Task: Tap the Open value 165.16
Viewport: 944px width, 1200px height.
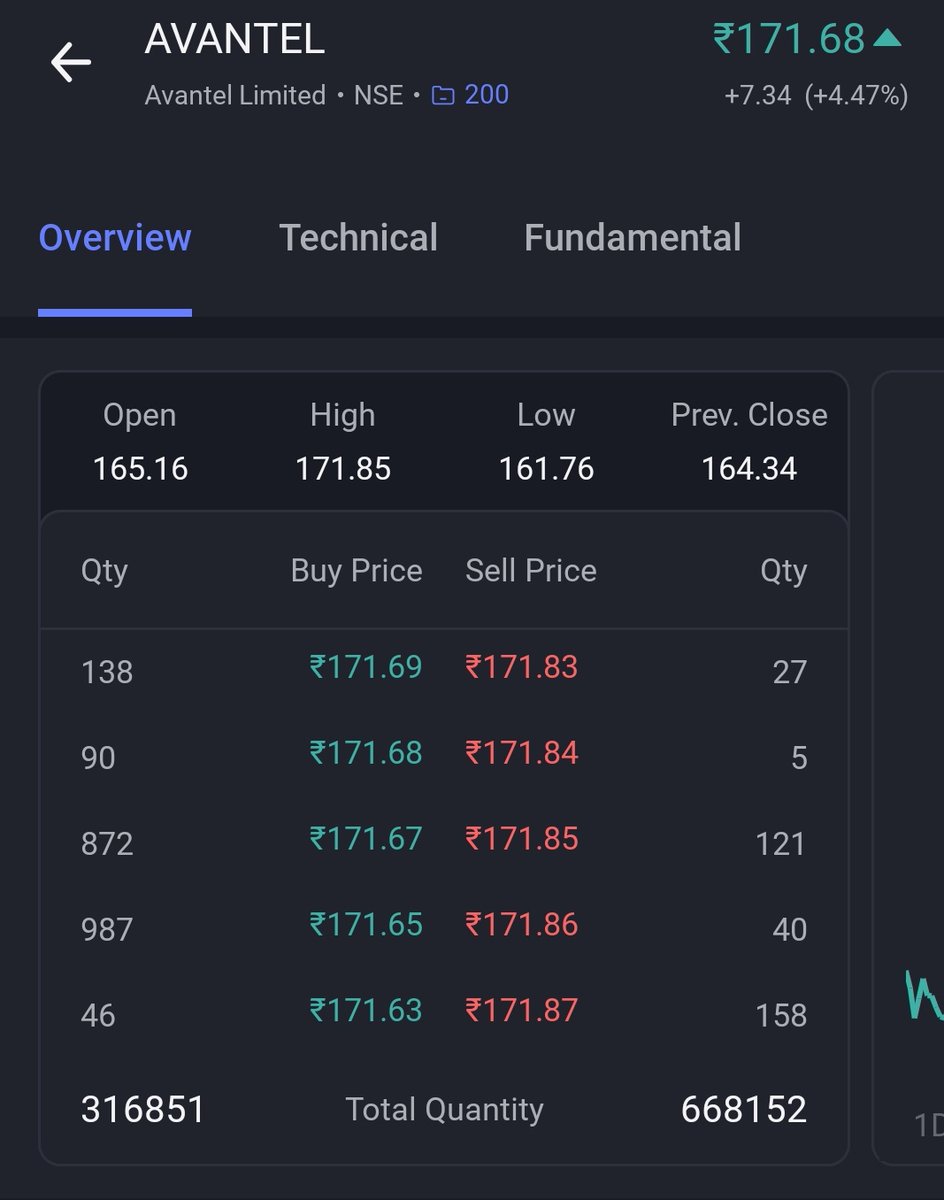Action: (140, 469)
